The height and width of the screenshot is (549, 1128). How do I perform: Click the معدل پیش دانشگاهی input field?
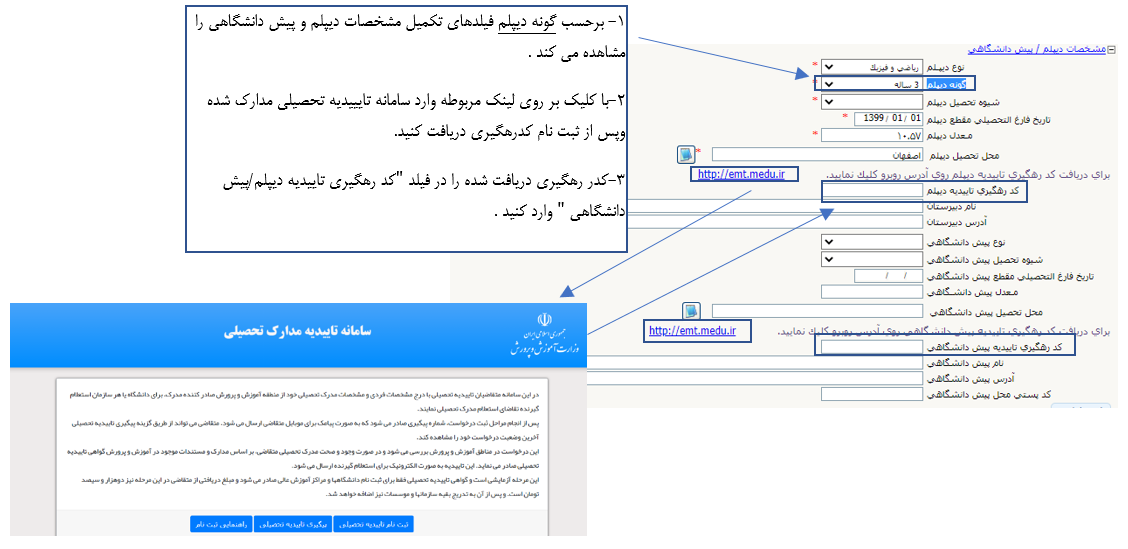(x=872, y=292)
